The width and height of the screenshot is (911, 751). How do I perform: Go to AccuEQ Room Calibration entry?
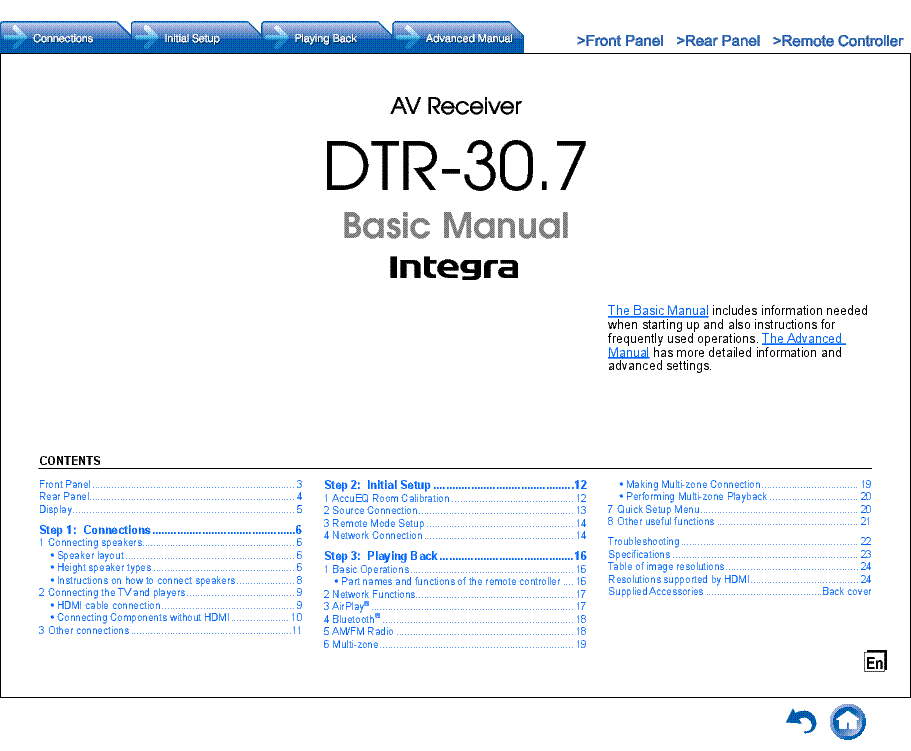click(x=390, y=498)
